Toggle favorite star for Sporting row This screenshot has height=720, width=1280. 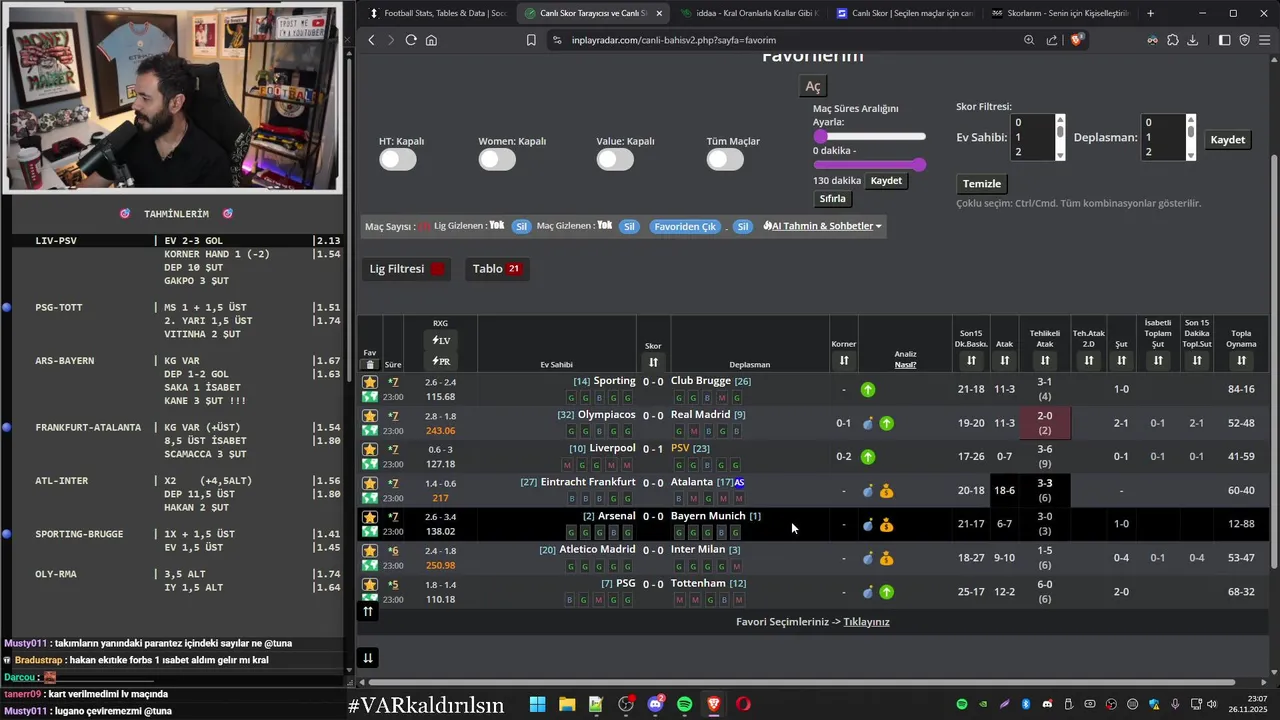tap(370, 382)
